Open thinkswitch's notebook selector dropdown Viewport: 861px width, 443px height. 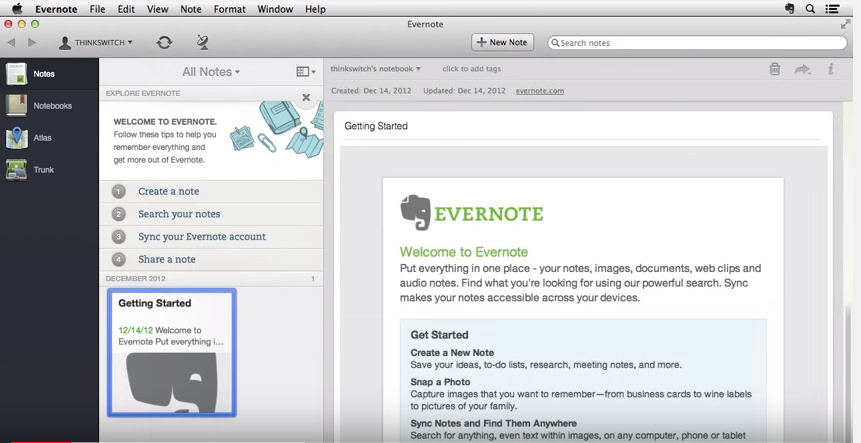pyautogui.click(x=376, y=69)
